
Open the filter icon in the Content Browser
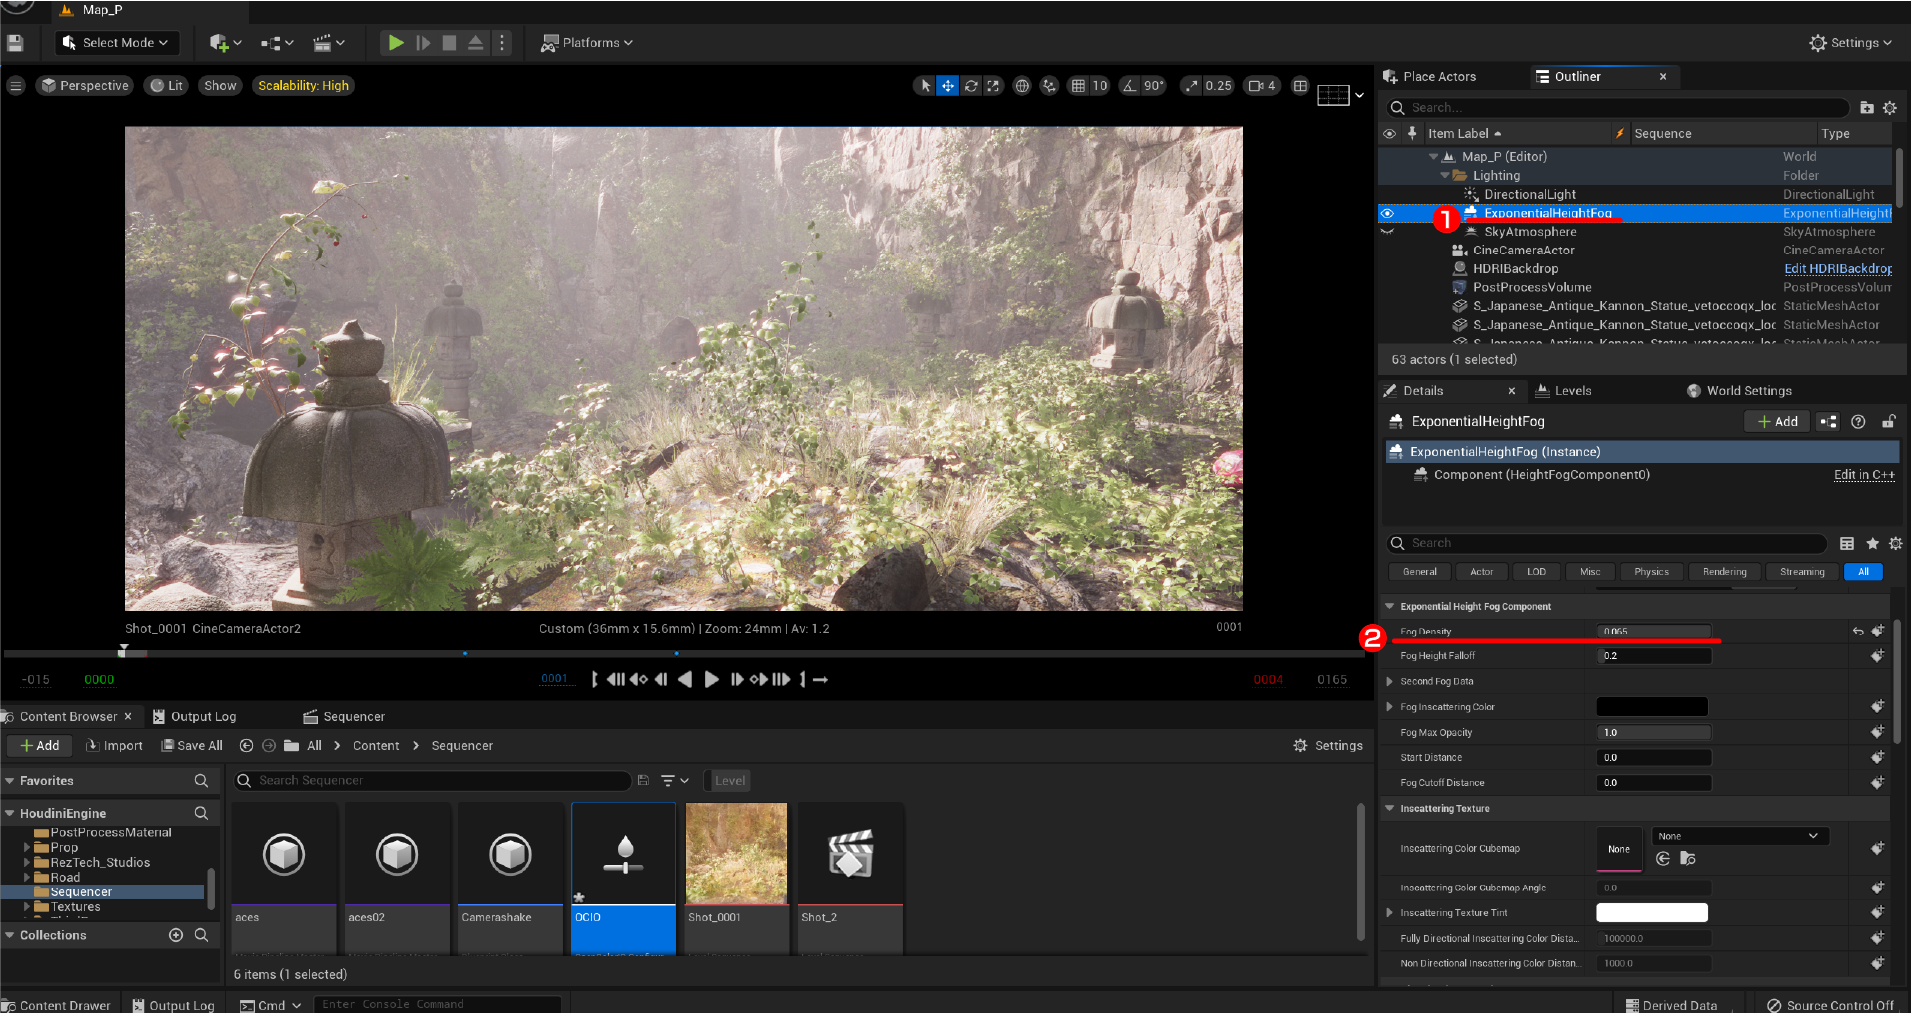[668, 780]
